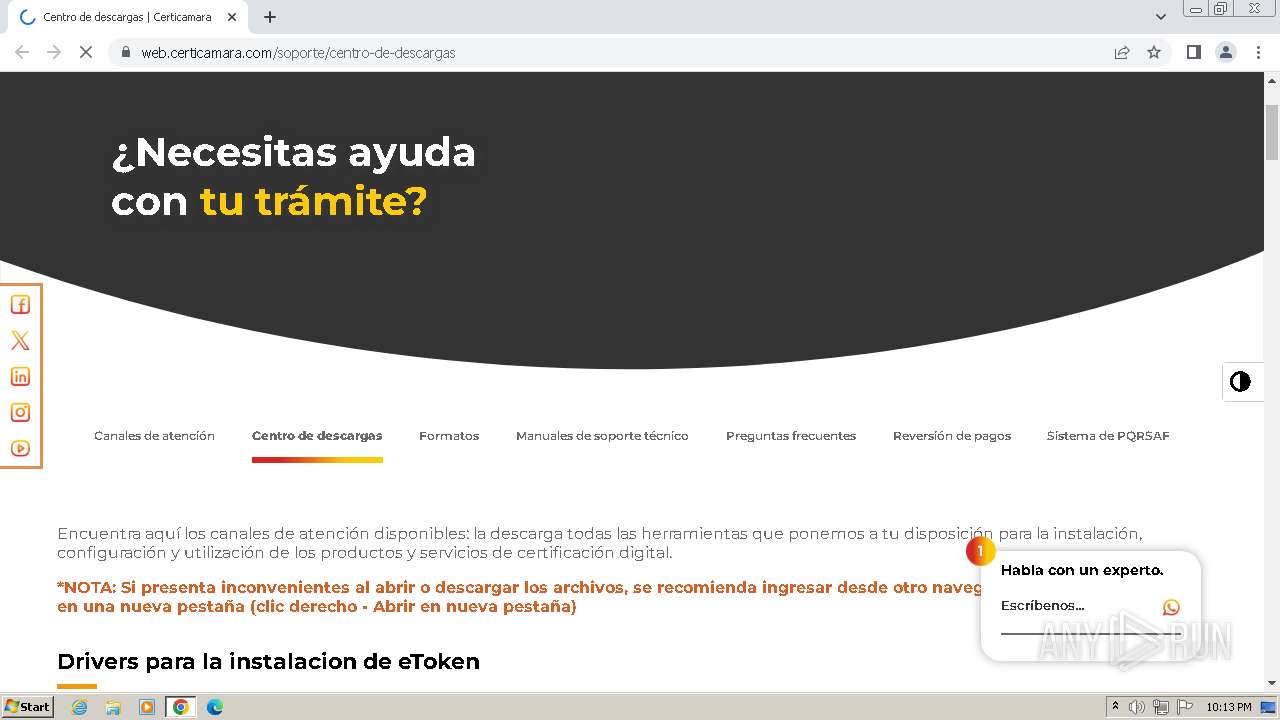Select the Centro de descargas tab

click(317, 436)
